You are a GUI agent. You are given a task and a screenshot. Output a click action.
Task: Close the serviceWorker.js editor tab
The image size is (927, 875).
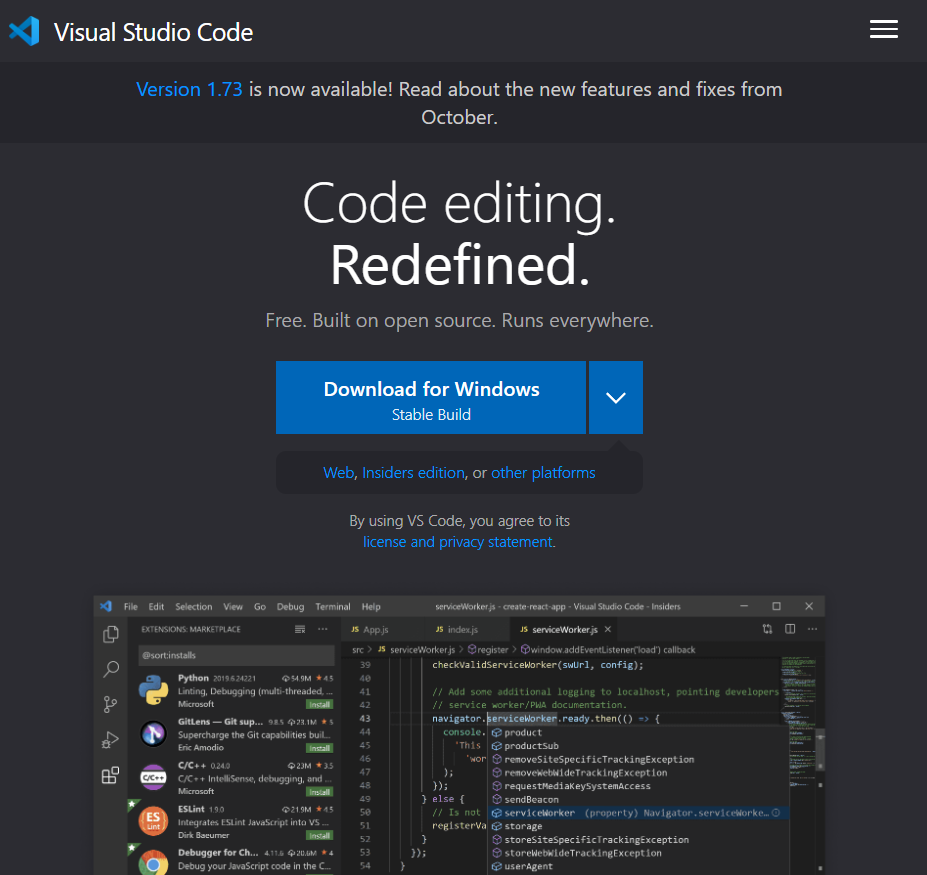coord(608,630)
